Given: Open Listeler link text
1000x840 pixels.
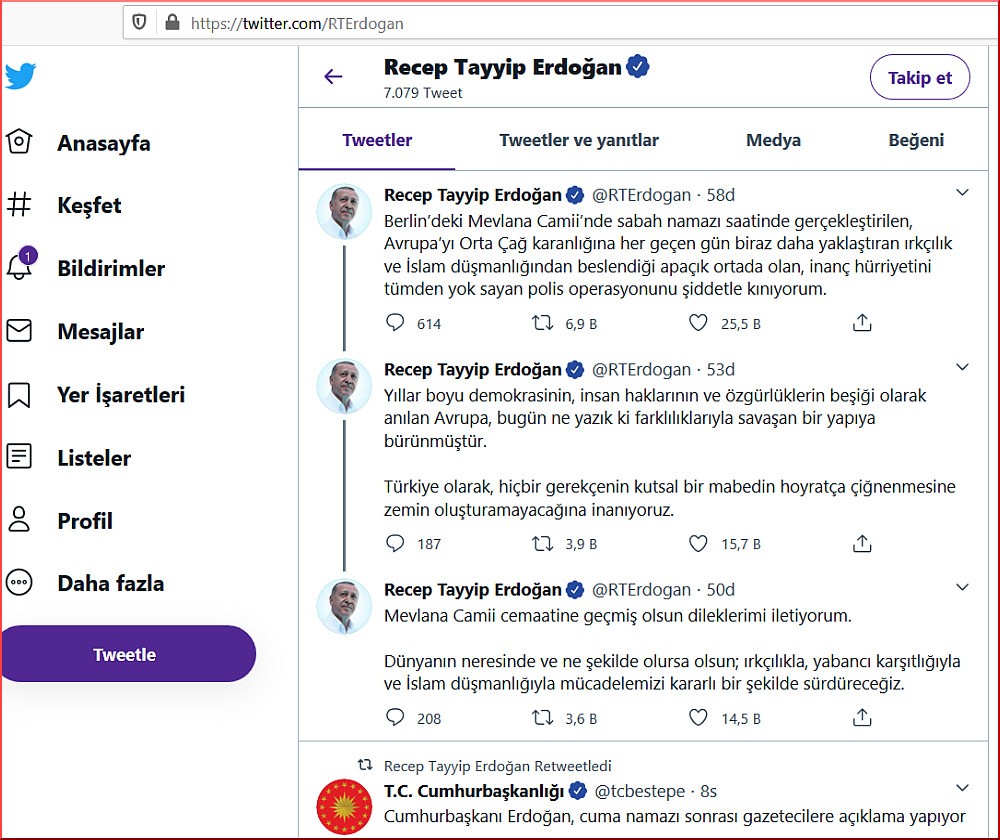Looking at the screenshot, I should point(94,458).
